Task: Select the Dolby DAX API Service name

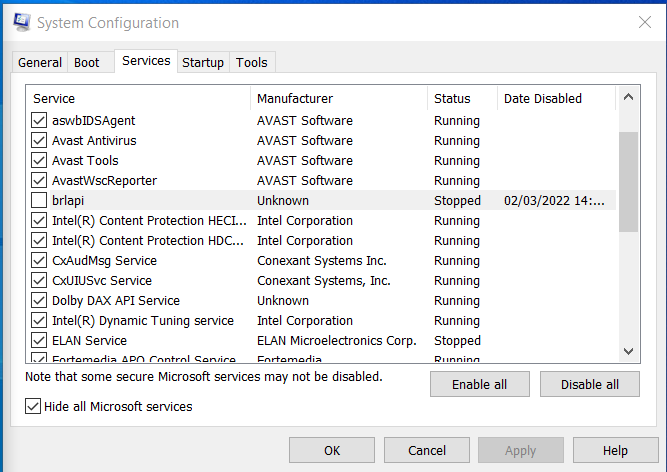Action: point(116,301)
